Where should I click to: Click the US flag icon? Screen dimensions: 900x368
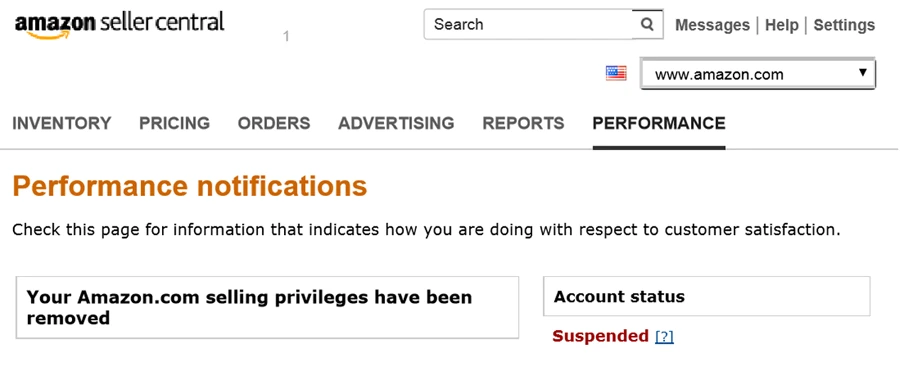[x=616, y=73]
